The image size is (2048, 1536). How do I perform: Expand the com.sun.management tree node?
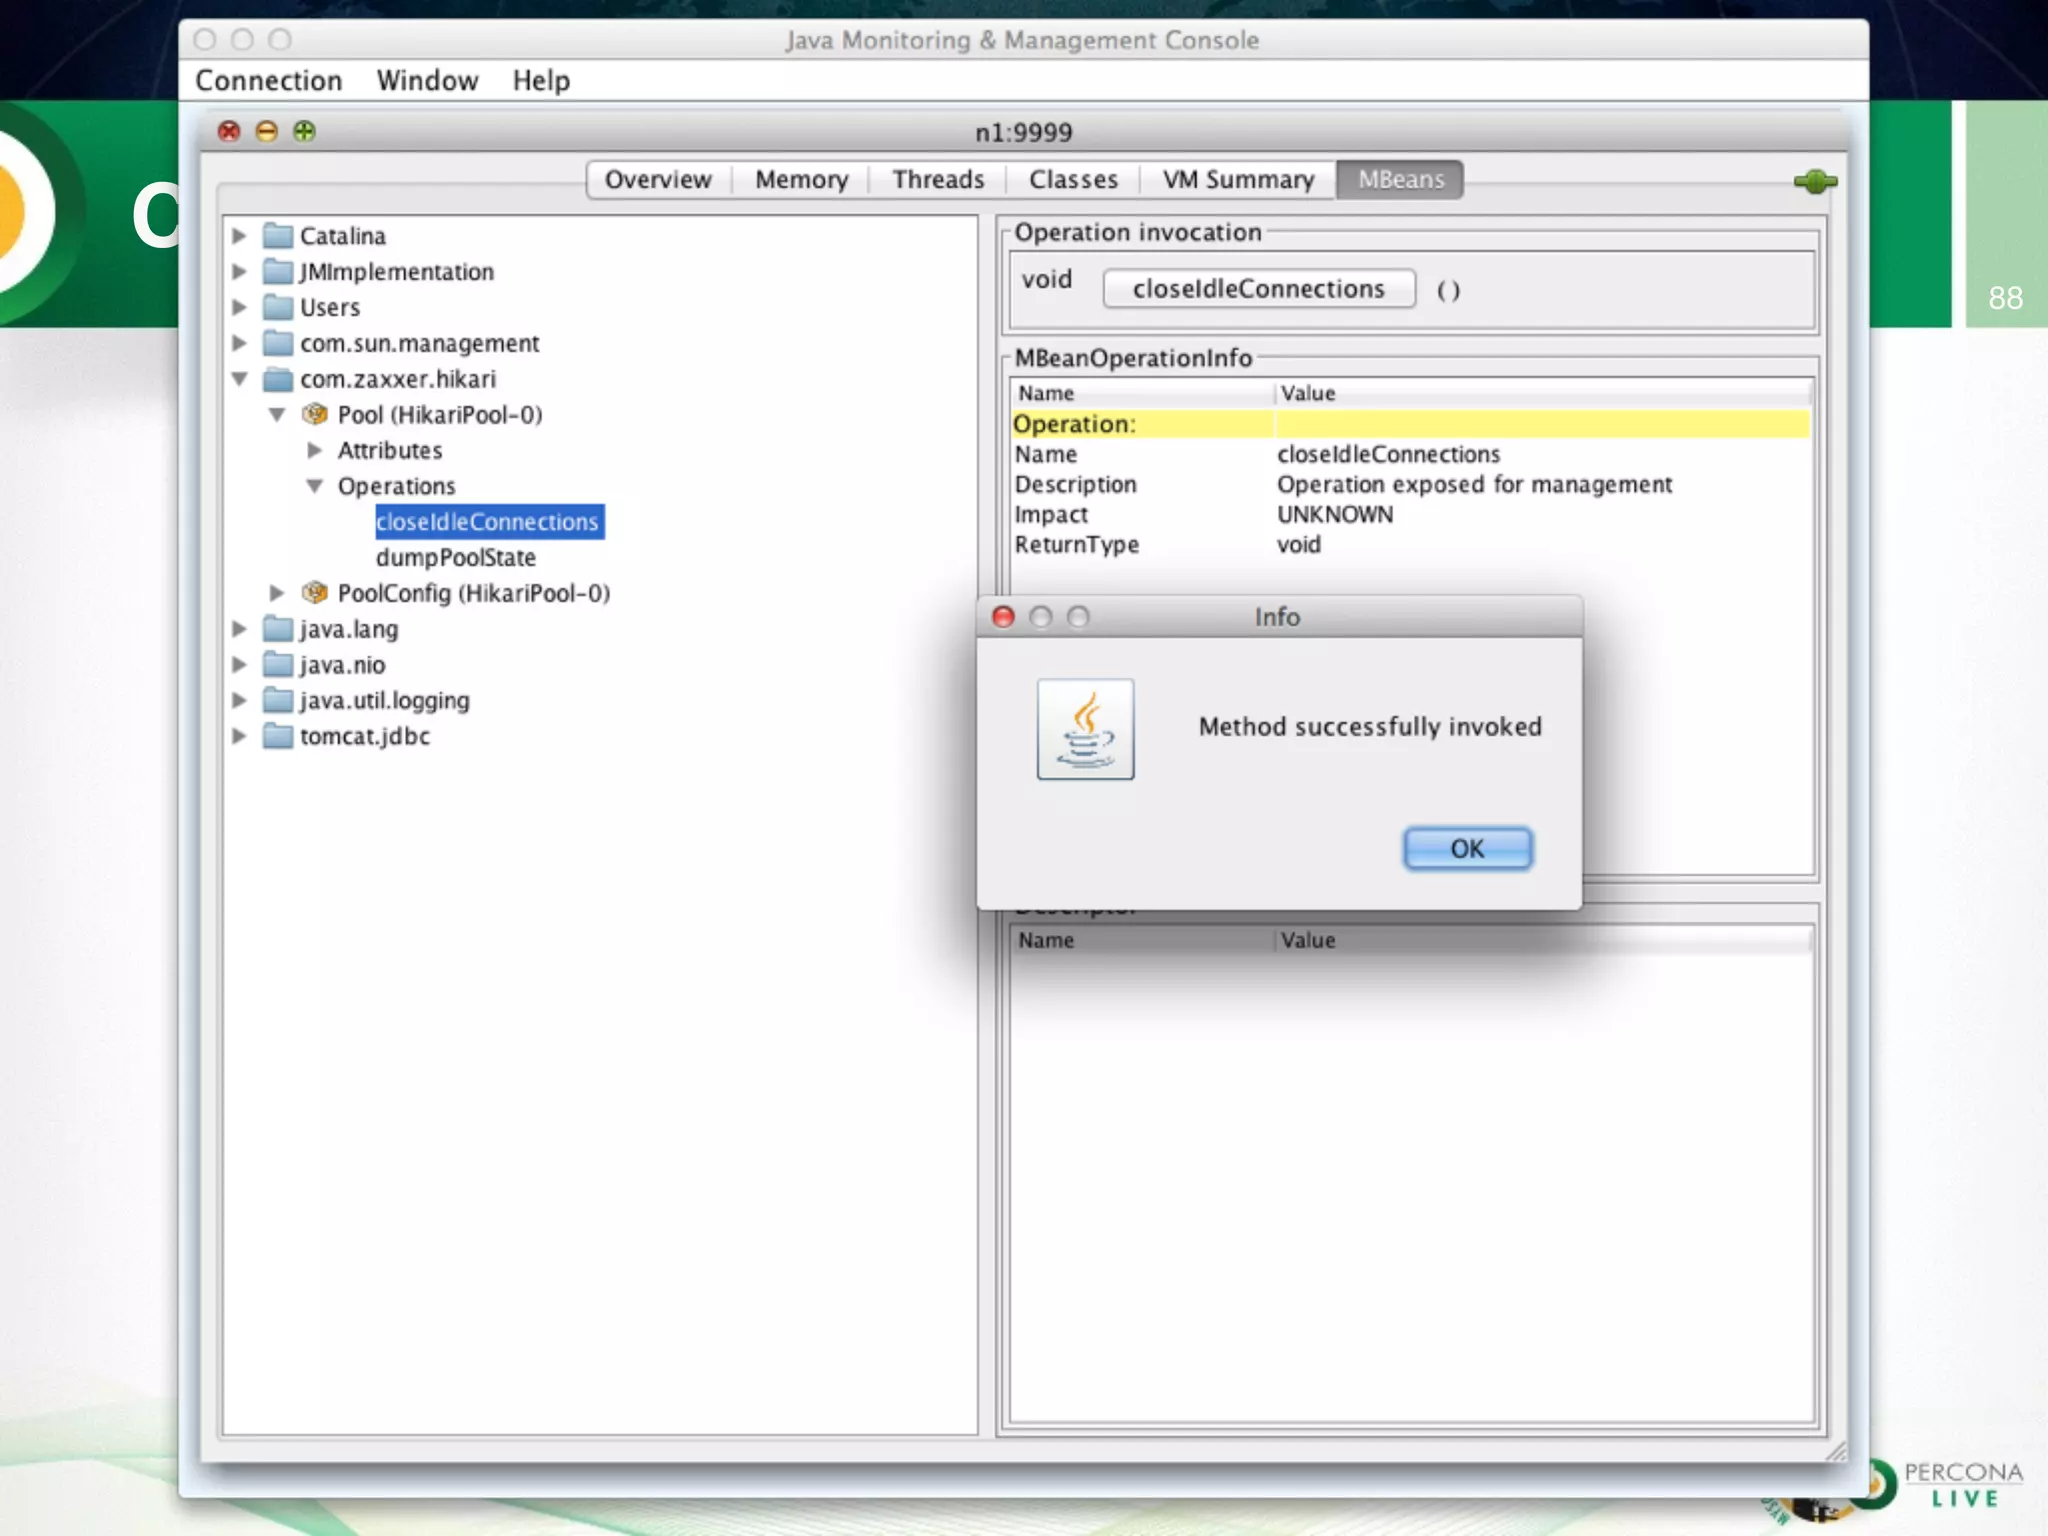(x=239, y=344)
